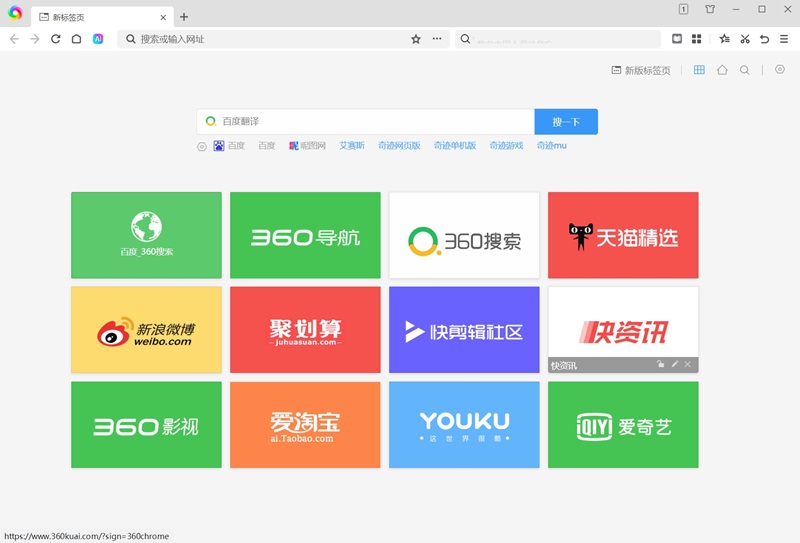
Task: Edit the 快资讯 tile with pencil icon
Action: [674, 364]
